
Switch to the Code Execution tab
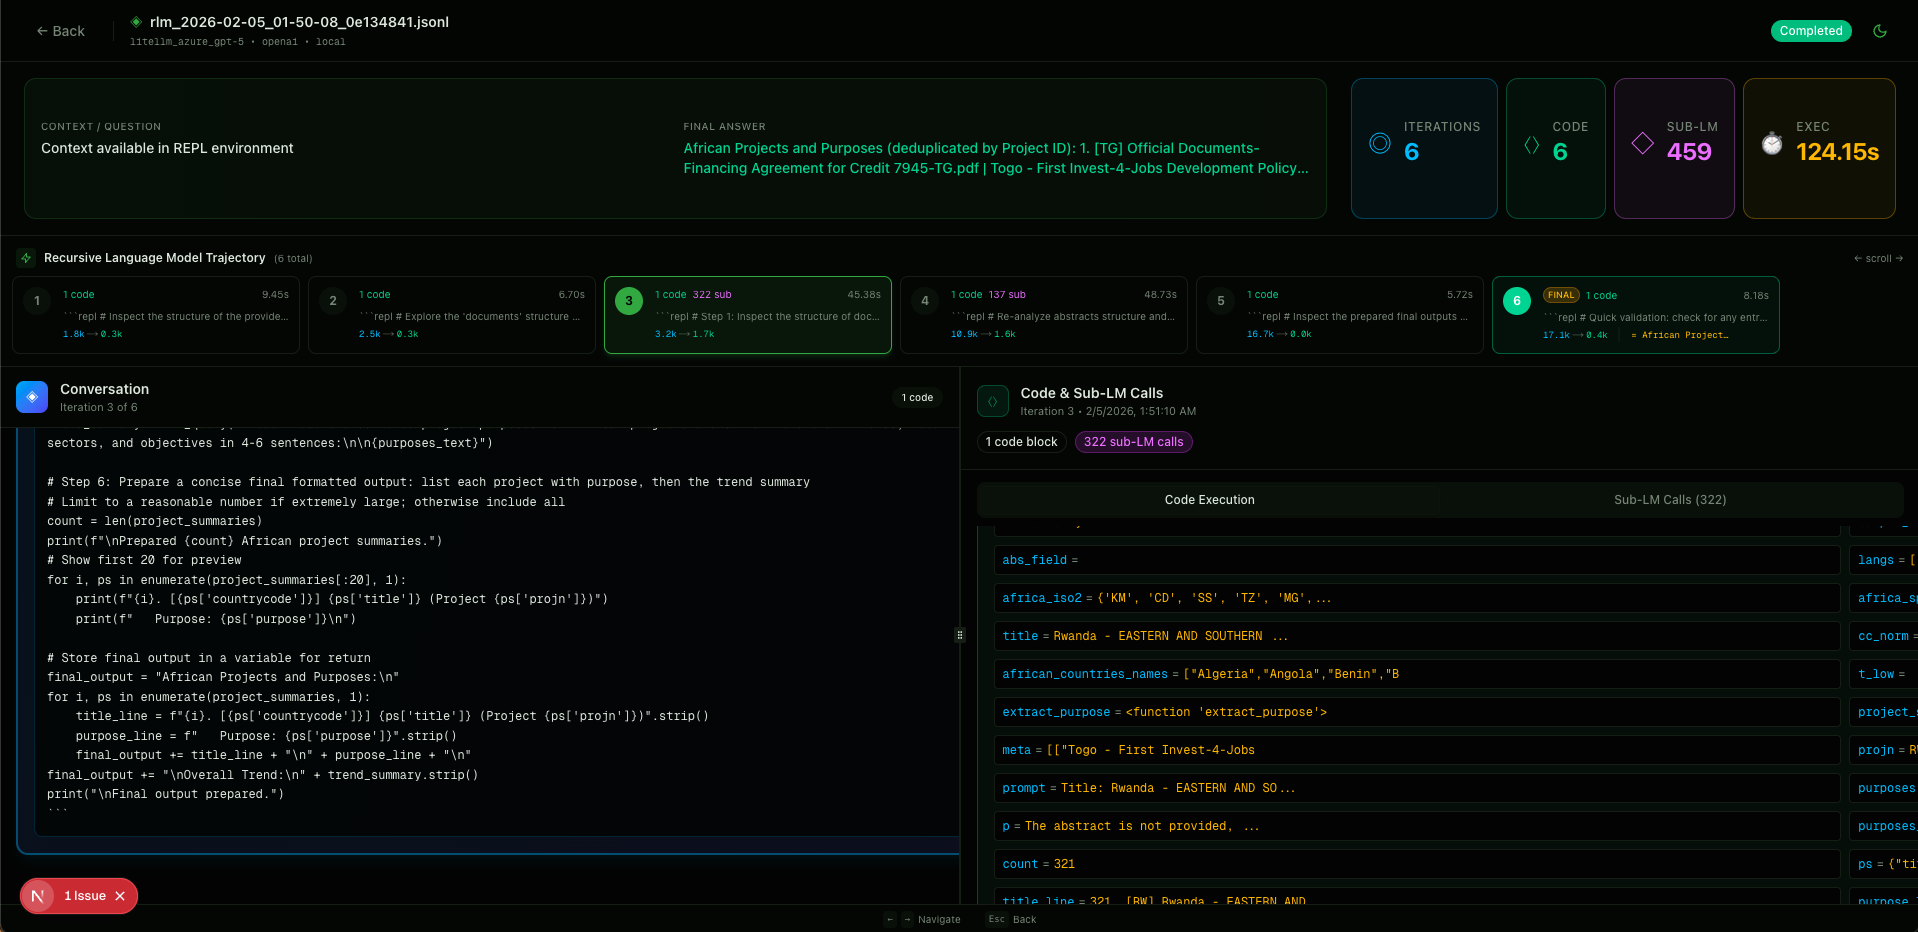tap(1209, 499)
